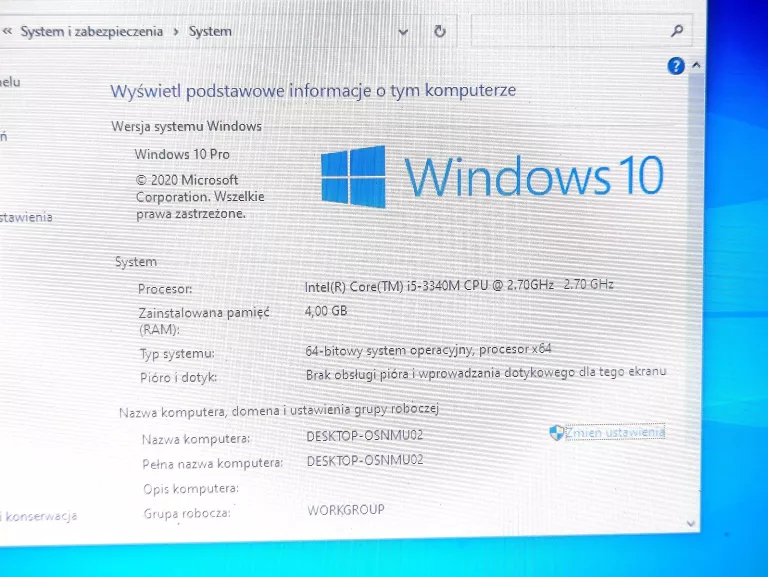Click the refresh icon in address bar
This screenshot has width=768, height=577.
(440, 31)
